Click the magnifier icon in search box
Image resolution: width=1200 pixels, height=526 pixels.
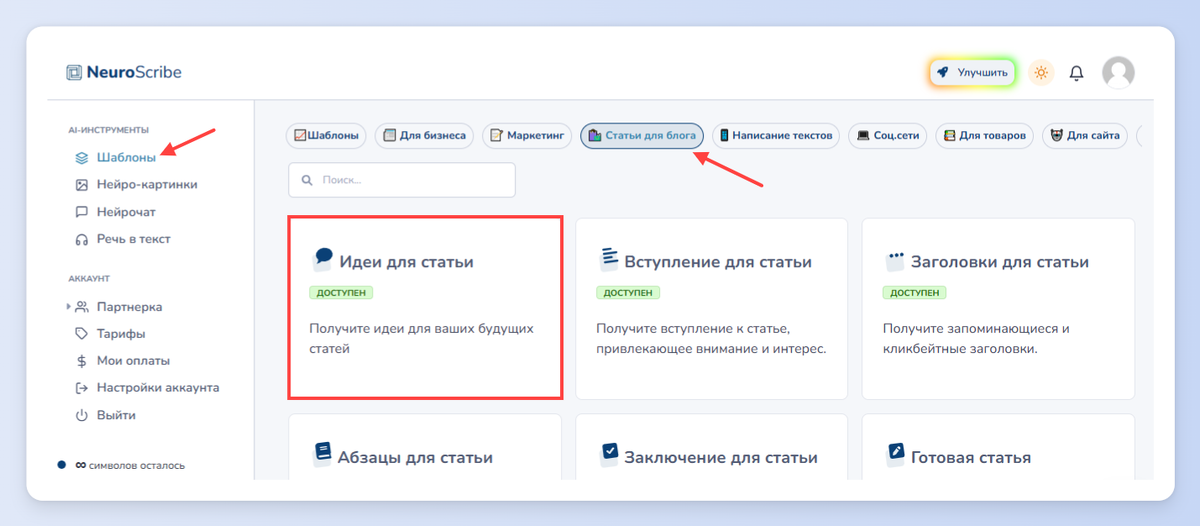coord(306,180)
